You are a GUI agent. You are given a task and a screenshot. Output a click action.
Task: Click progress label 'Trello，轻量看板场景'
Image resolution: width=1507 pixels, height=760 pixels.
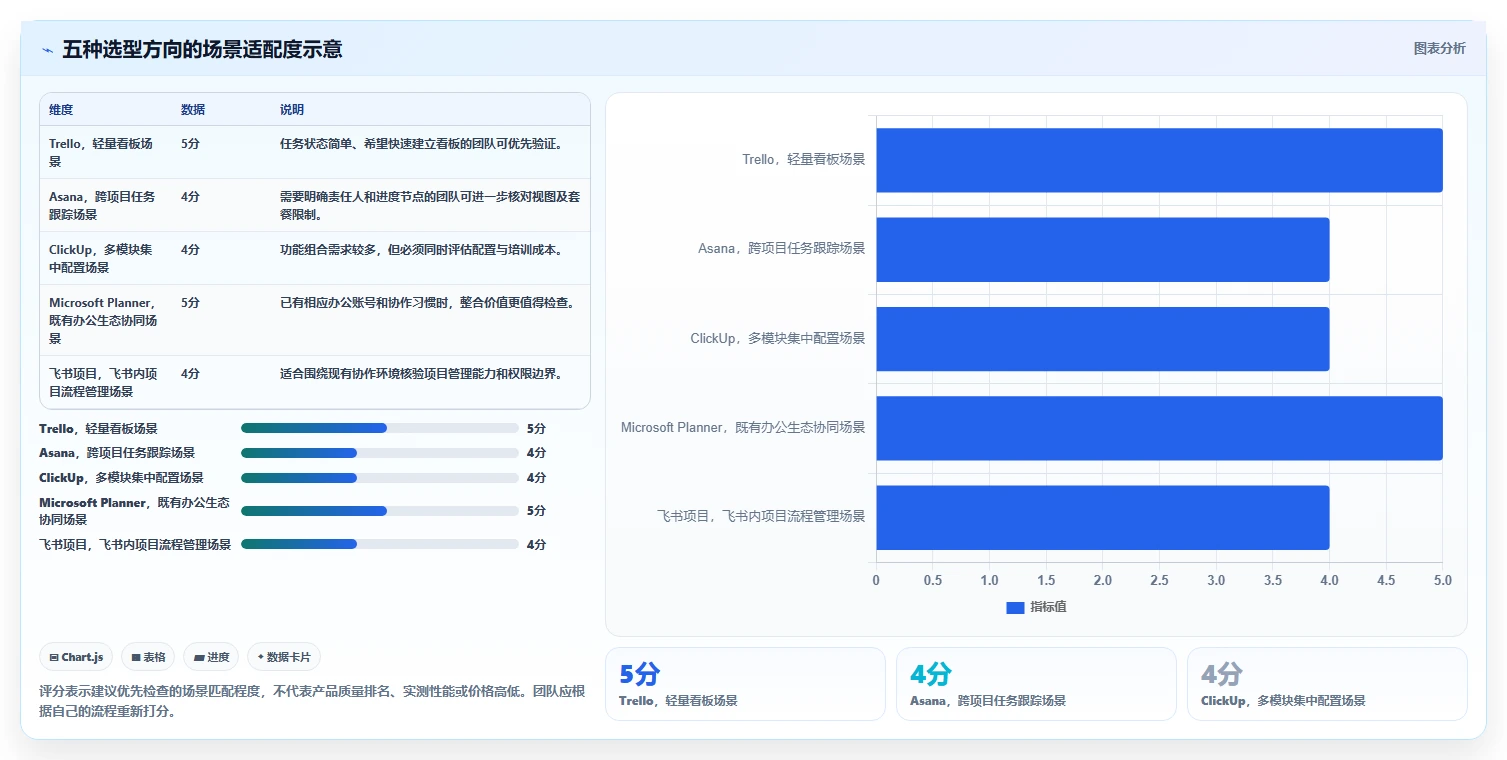(x=98, y=429)
